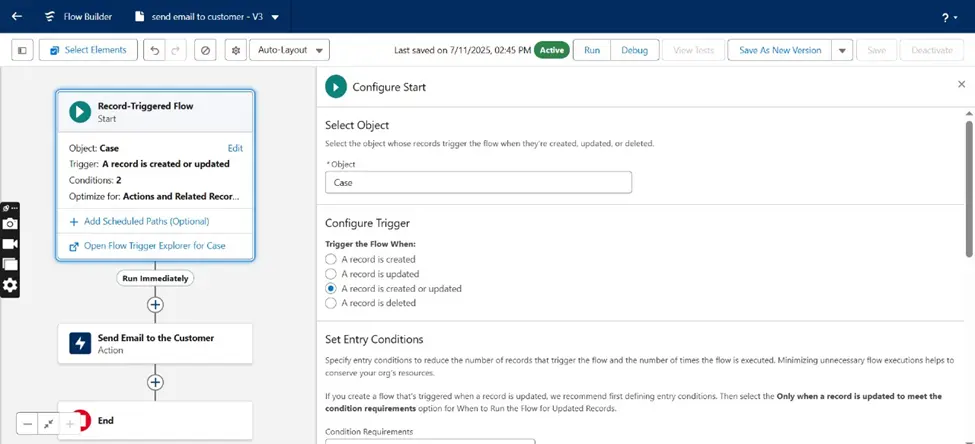
Task: Click the Start element play icon on canvas
Action: [x=80, y=112]
